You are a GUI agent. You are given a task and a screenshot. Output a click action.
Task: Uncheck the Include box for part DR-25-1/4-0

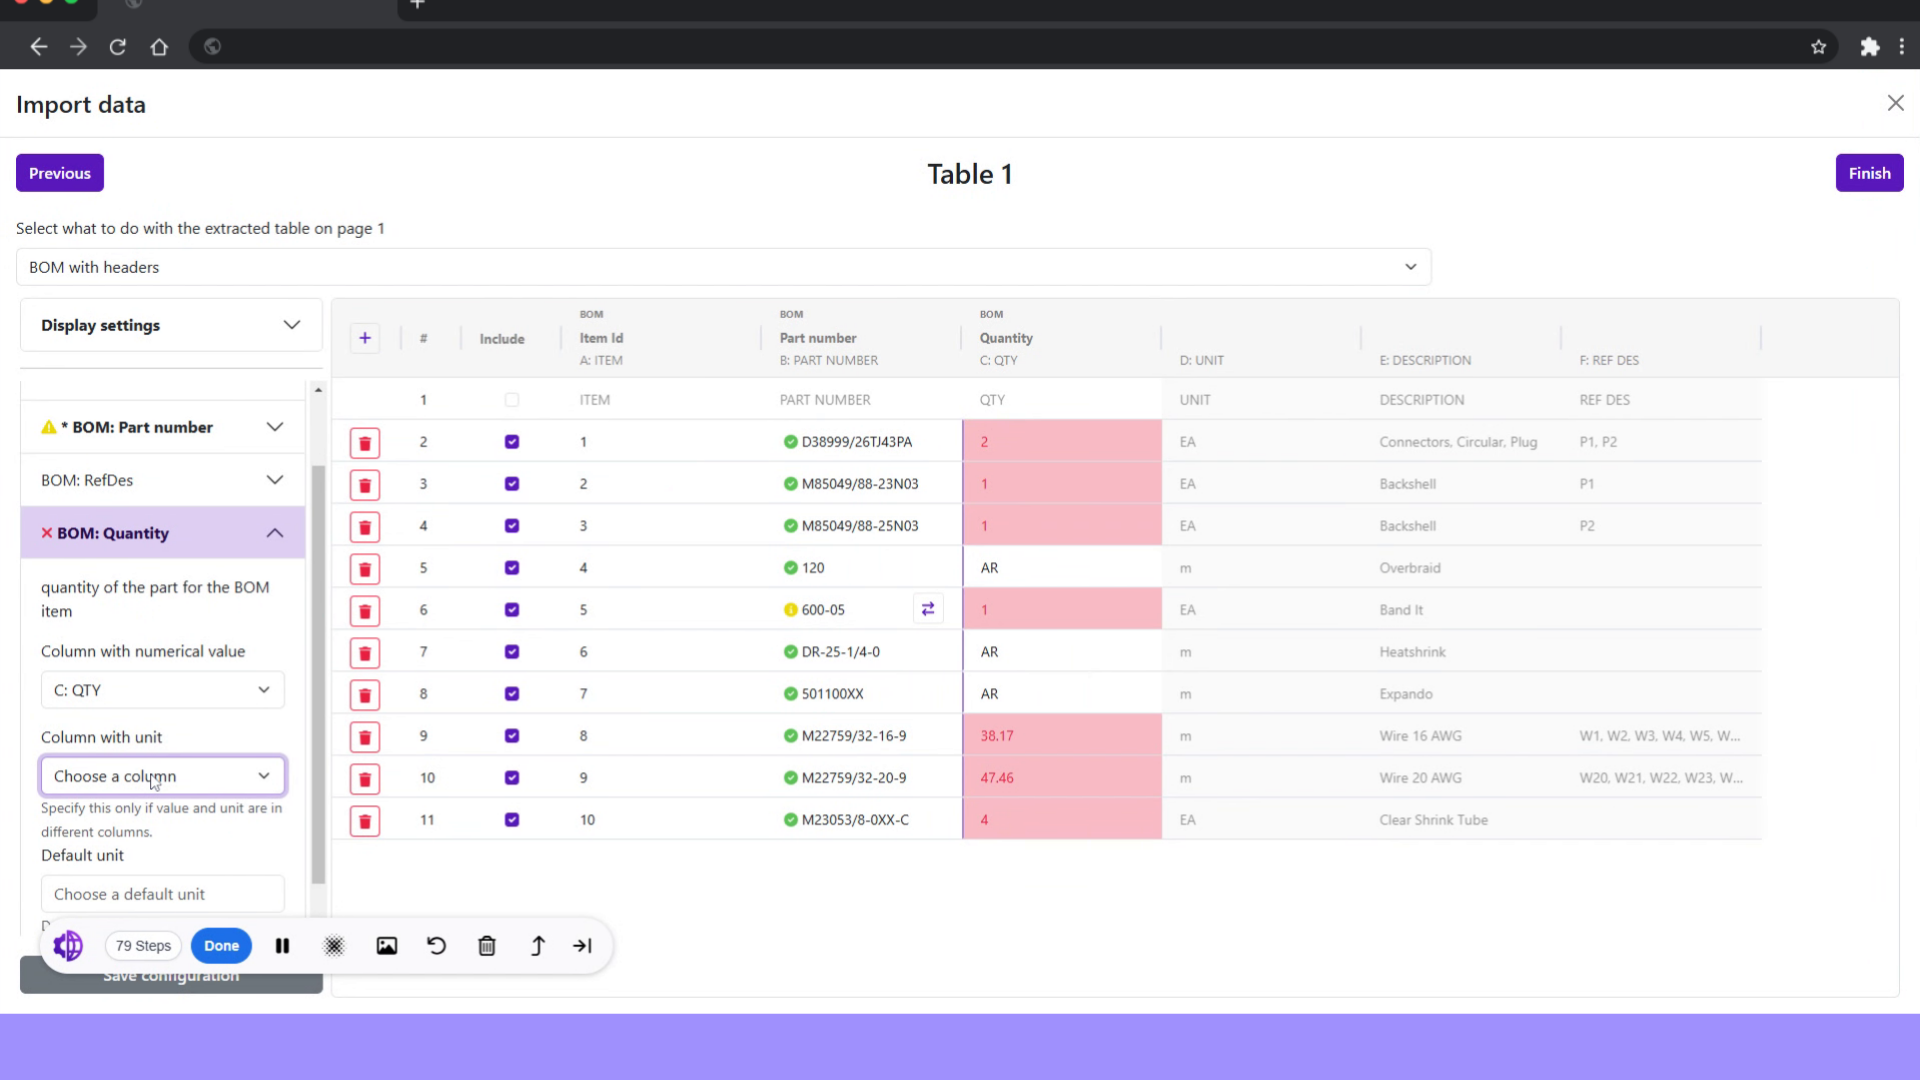tap(512, 652)
